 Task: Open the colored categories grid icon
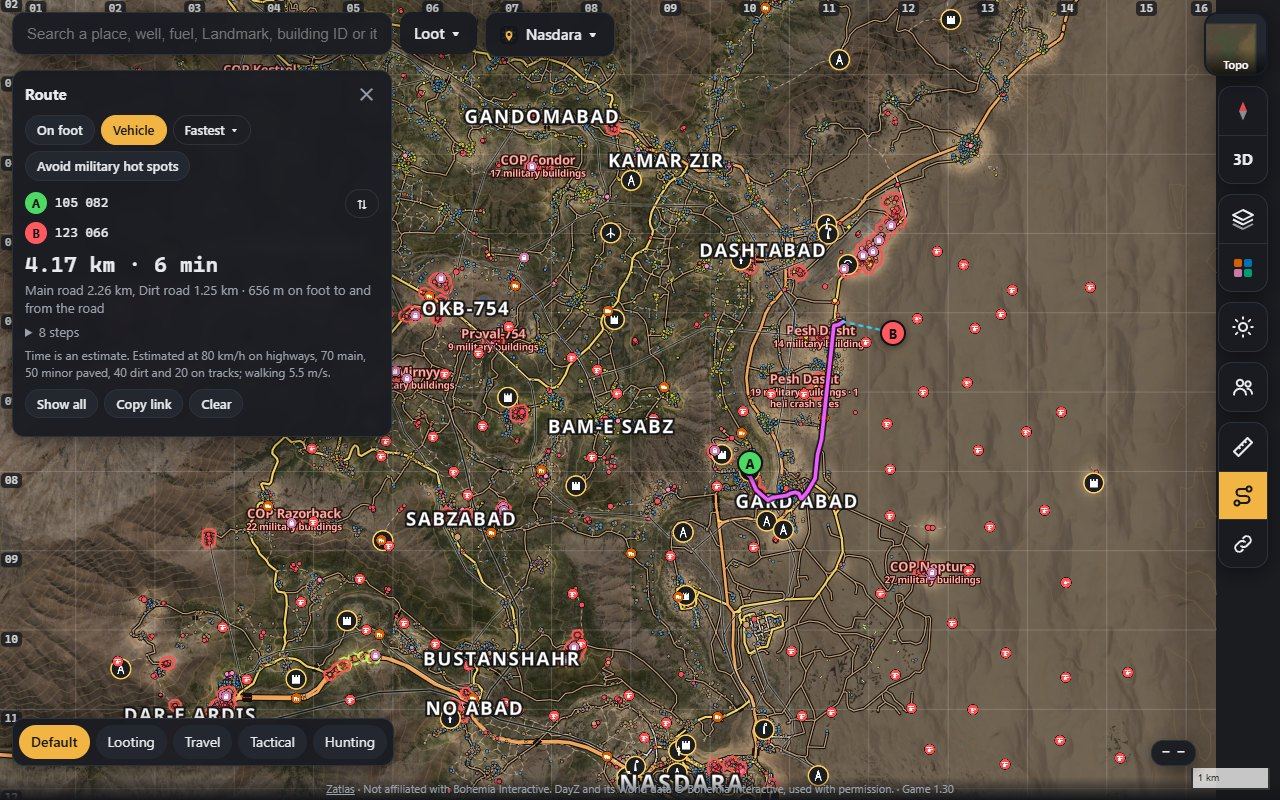pos(1243,268)
